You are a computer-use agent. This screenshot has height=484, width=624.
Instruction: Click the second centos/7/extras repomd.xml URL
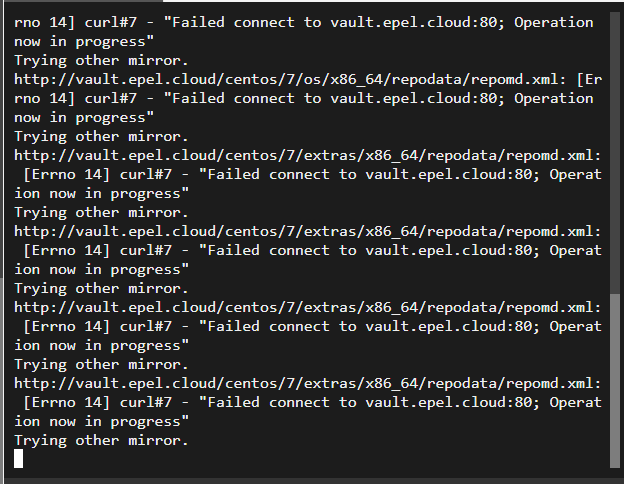tap(307, 232)
